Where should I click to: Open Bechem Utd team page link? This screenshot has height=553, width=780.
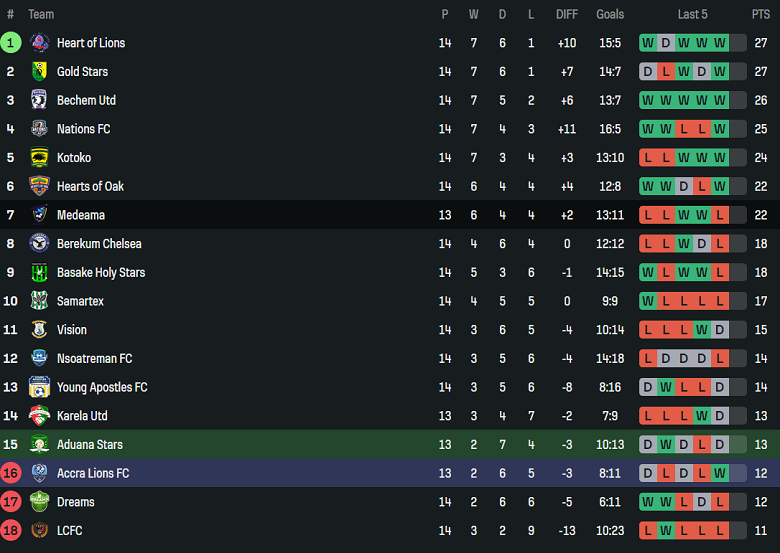coord(86,100)
